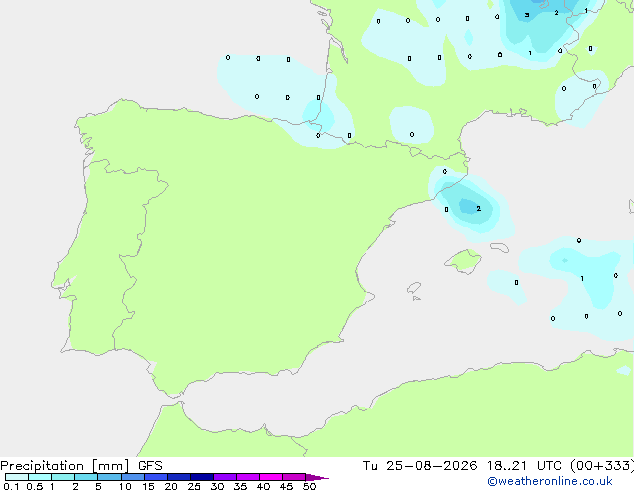This screenshot has height=490, width=634.
Task: Click the 30–35 mm purple legend swatch
Action: tap(225, 477)
